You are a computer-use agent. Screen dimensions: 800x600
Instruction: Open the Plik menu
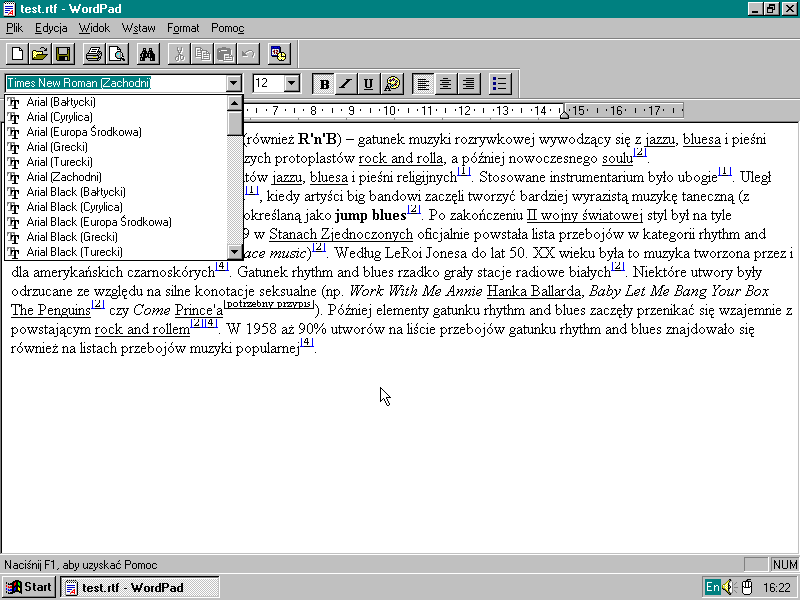click(x=14, y=28)
